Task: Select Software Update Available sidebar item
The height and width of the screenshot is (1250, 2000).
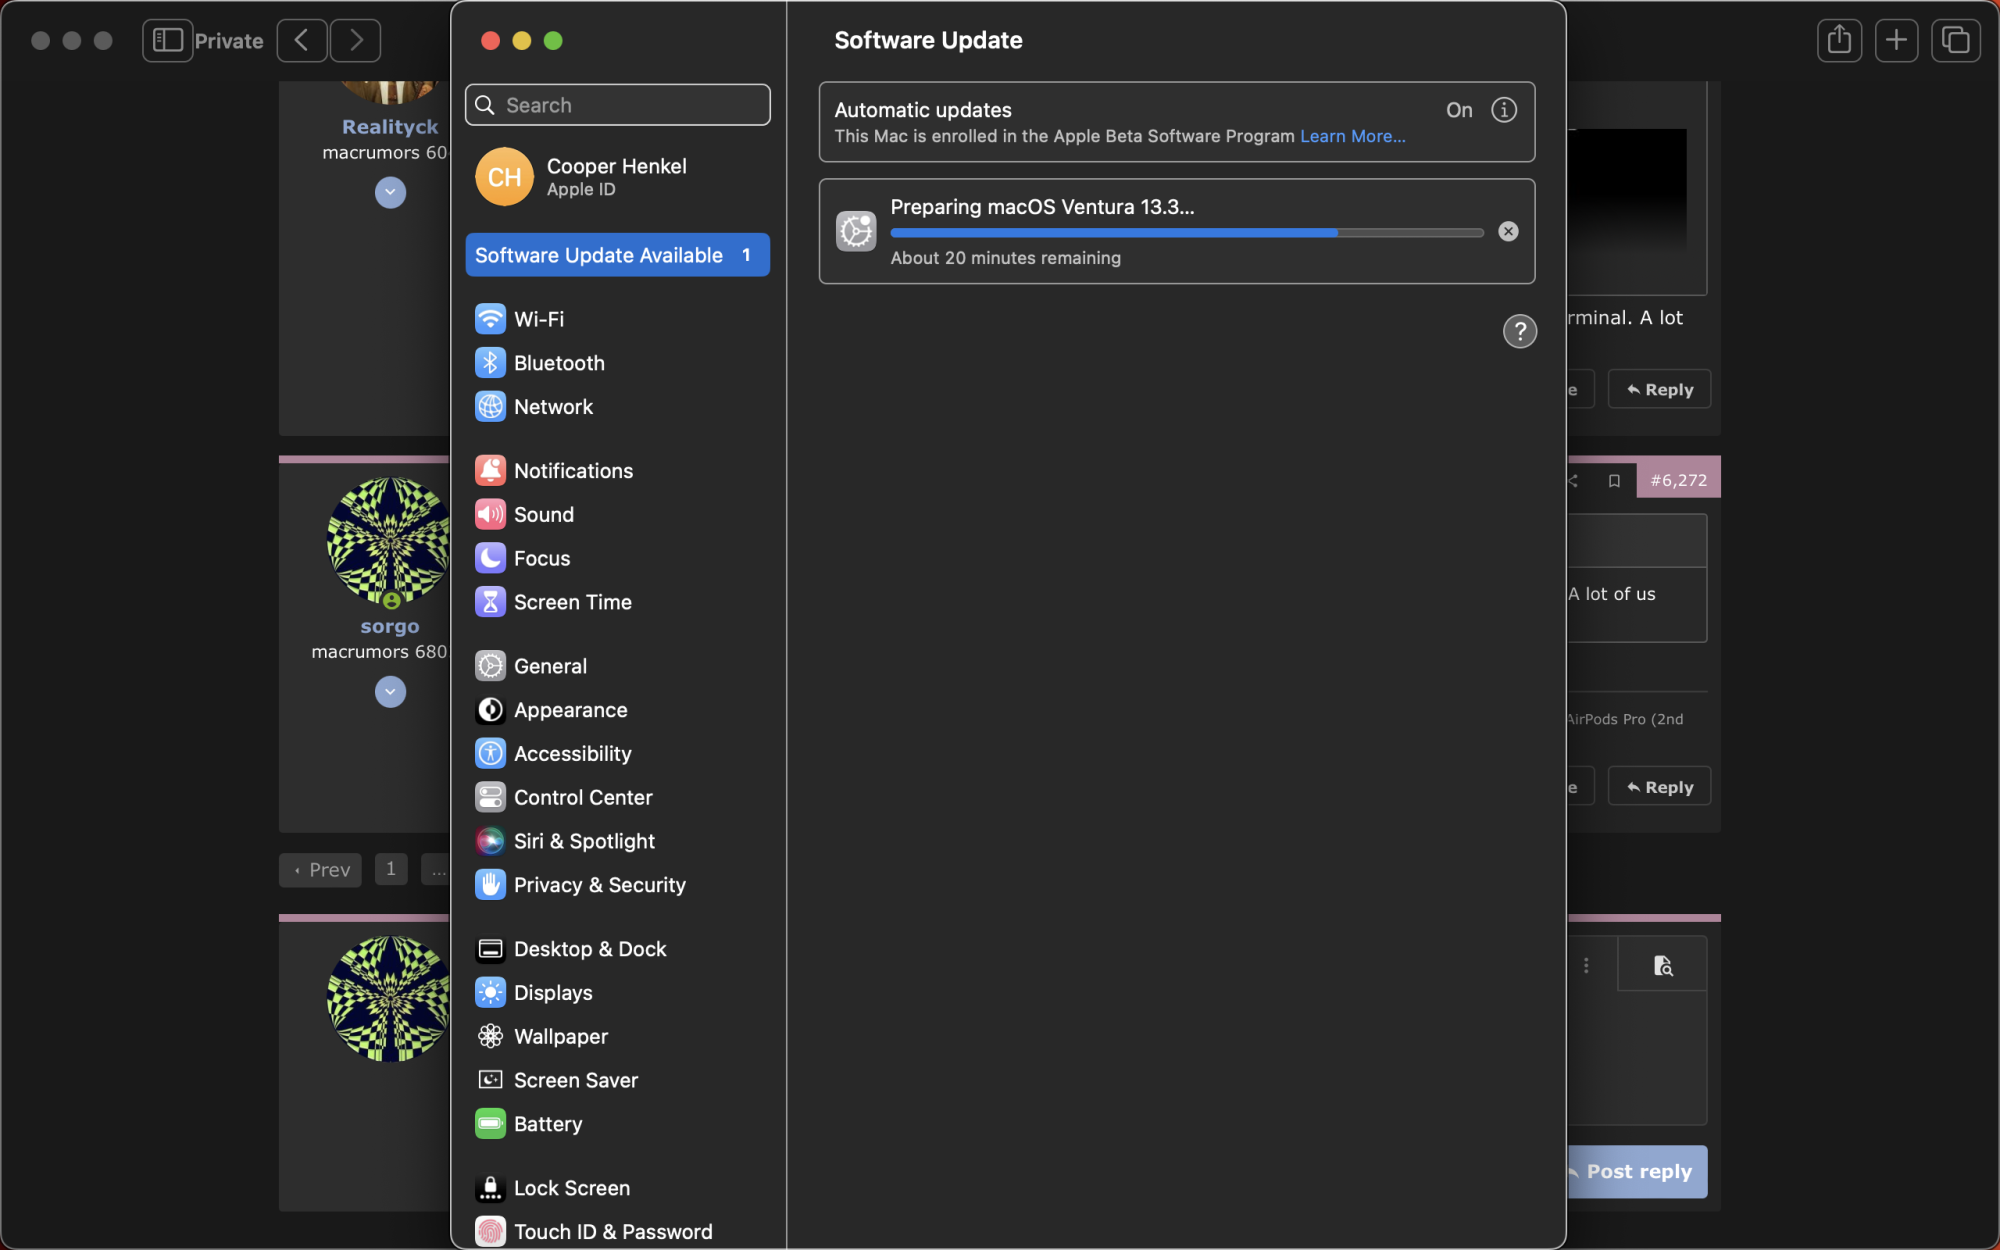Action: (x=617, y=255)
